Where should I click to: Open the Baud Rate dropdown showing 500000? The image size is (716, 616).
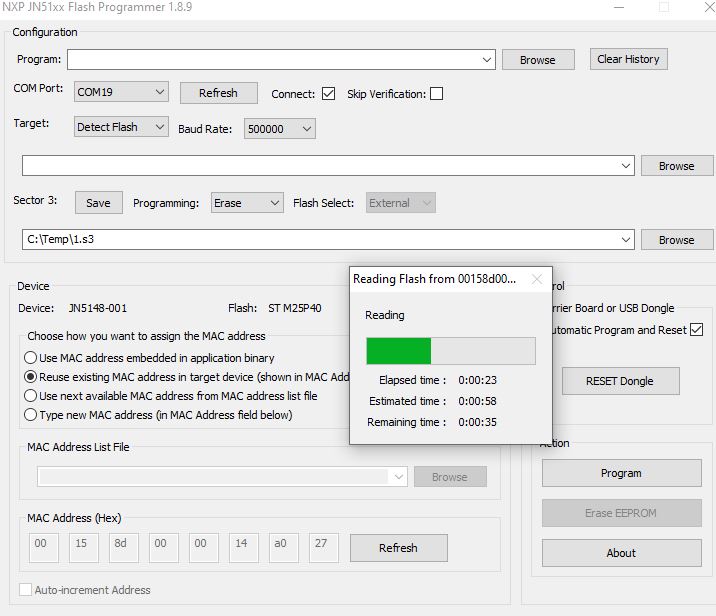(279, 129)
